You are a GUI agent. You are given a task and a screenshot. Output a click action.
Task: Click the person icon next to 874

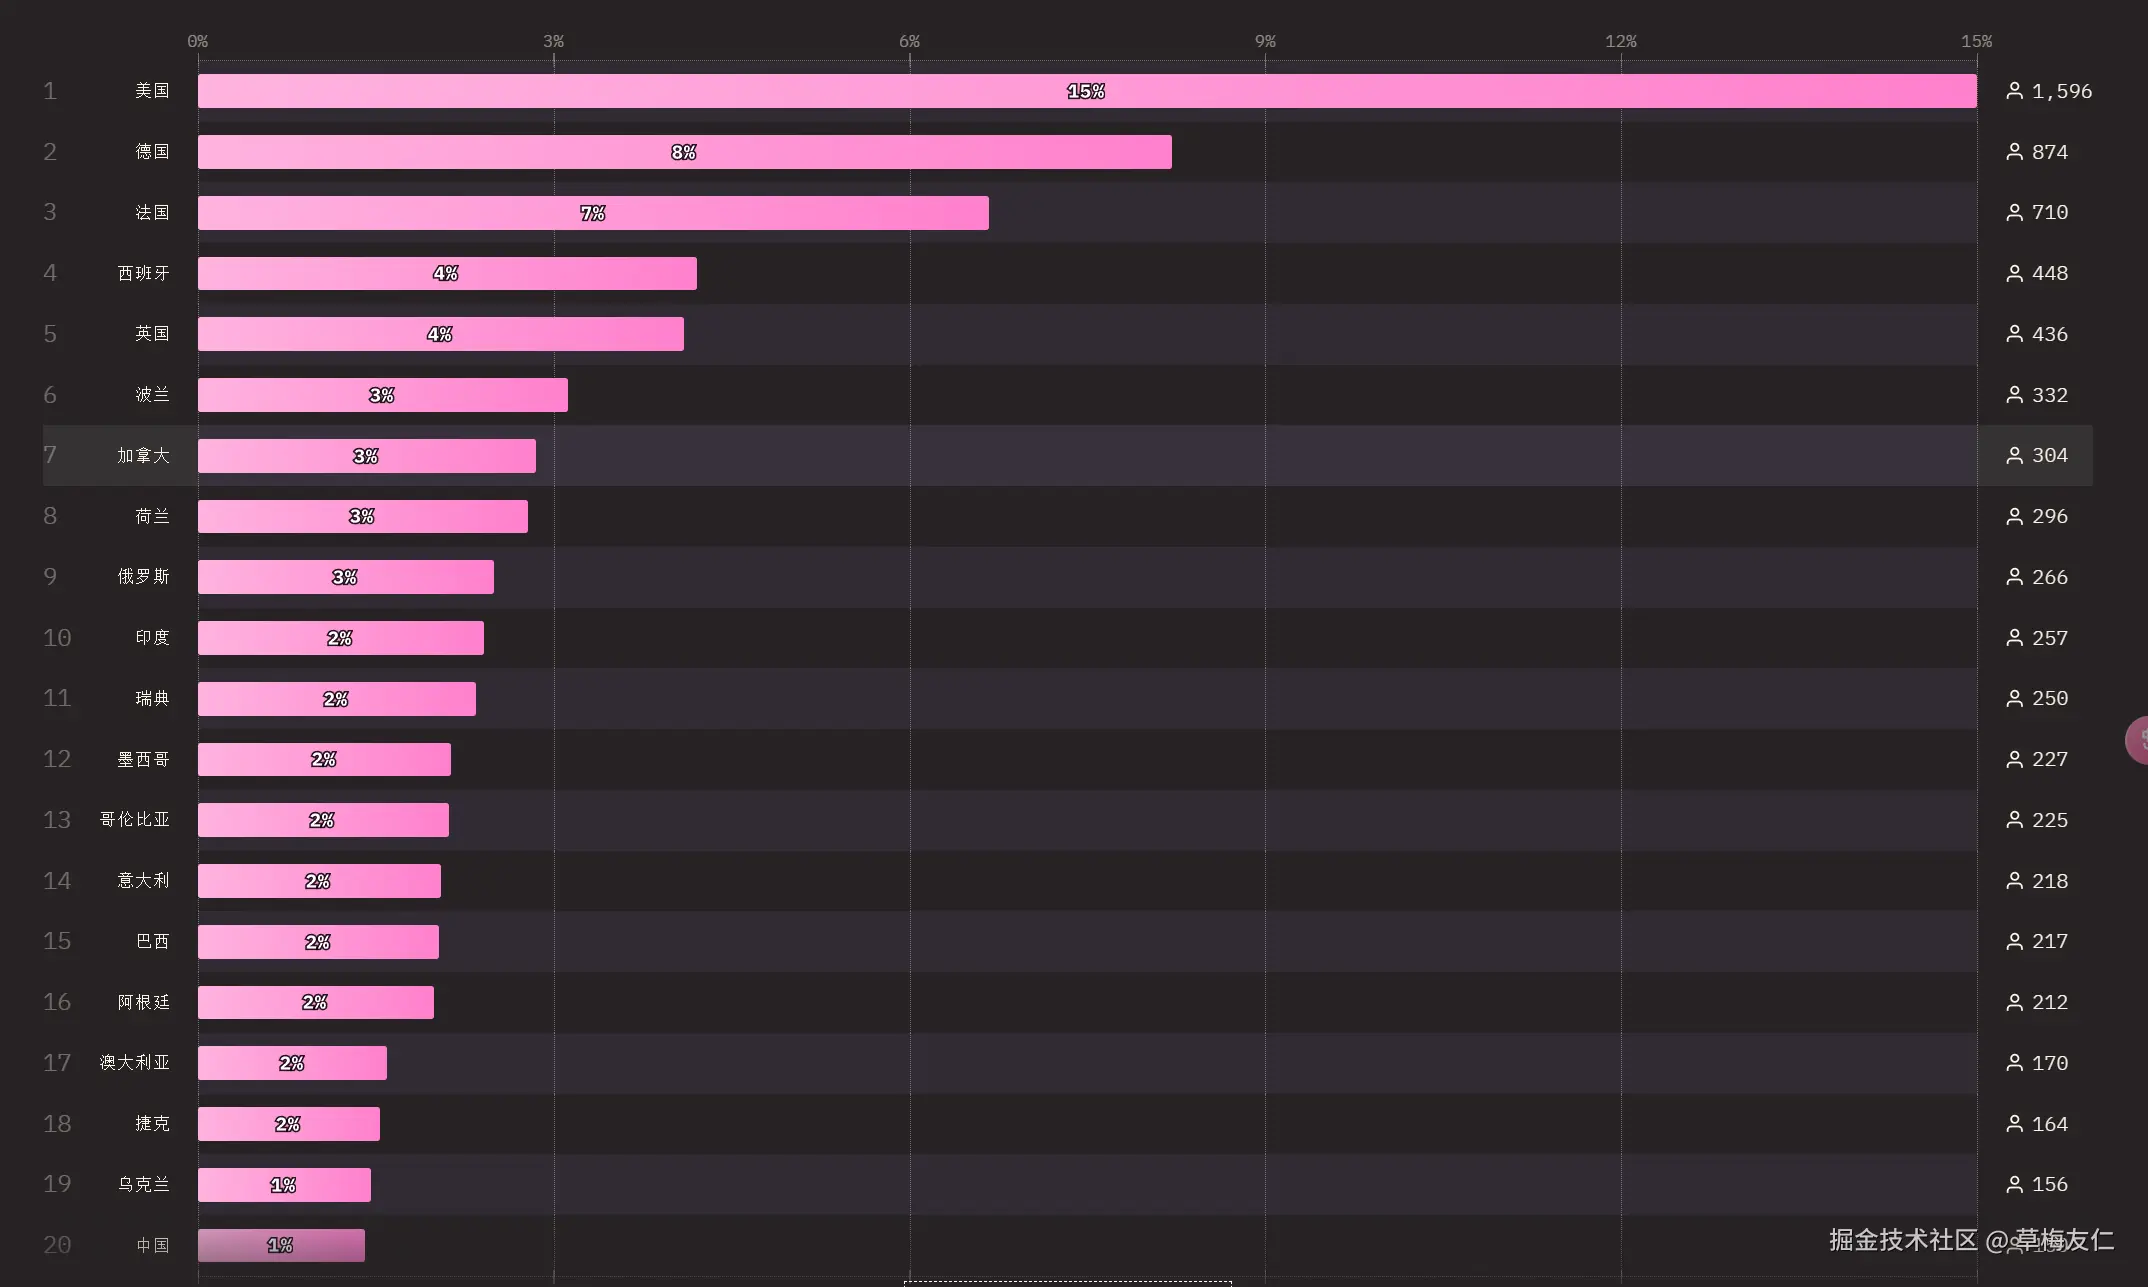pos(2014,152)
